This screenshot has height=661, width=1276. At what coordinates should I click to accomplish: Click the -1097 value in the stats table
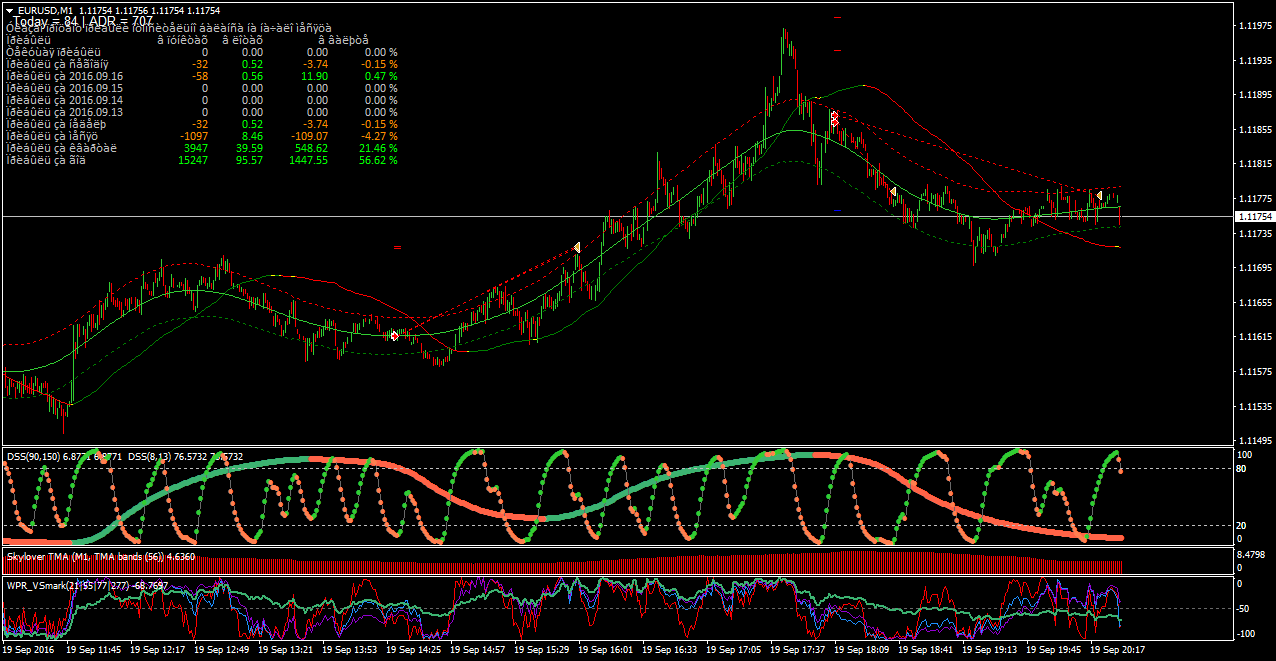[x=193, y=136]
